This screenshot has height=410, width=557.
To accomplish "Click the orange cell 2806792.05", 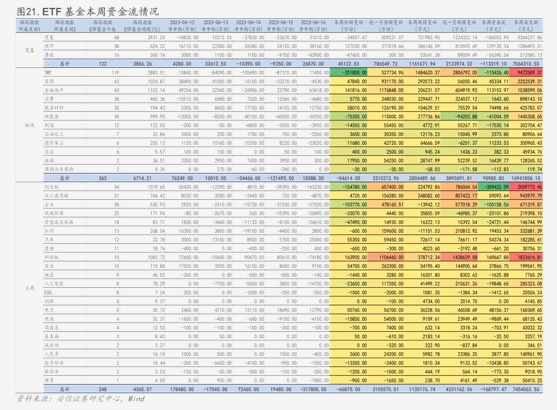I will pyautogui.click(x=460, y=72).
